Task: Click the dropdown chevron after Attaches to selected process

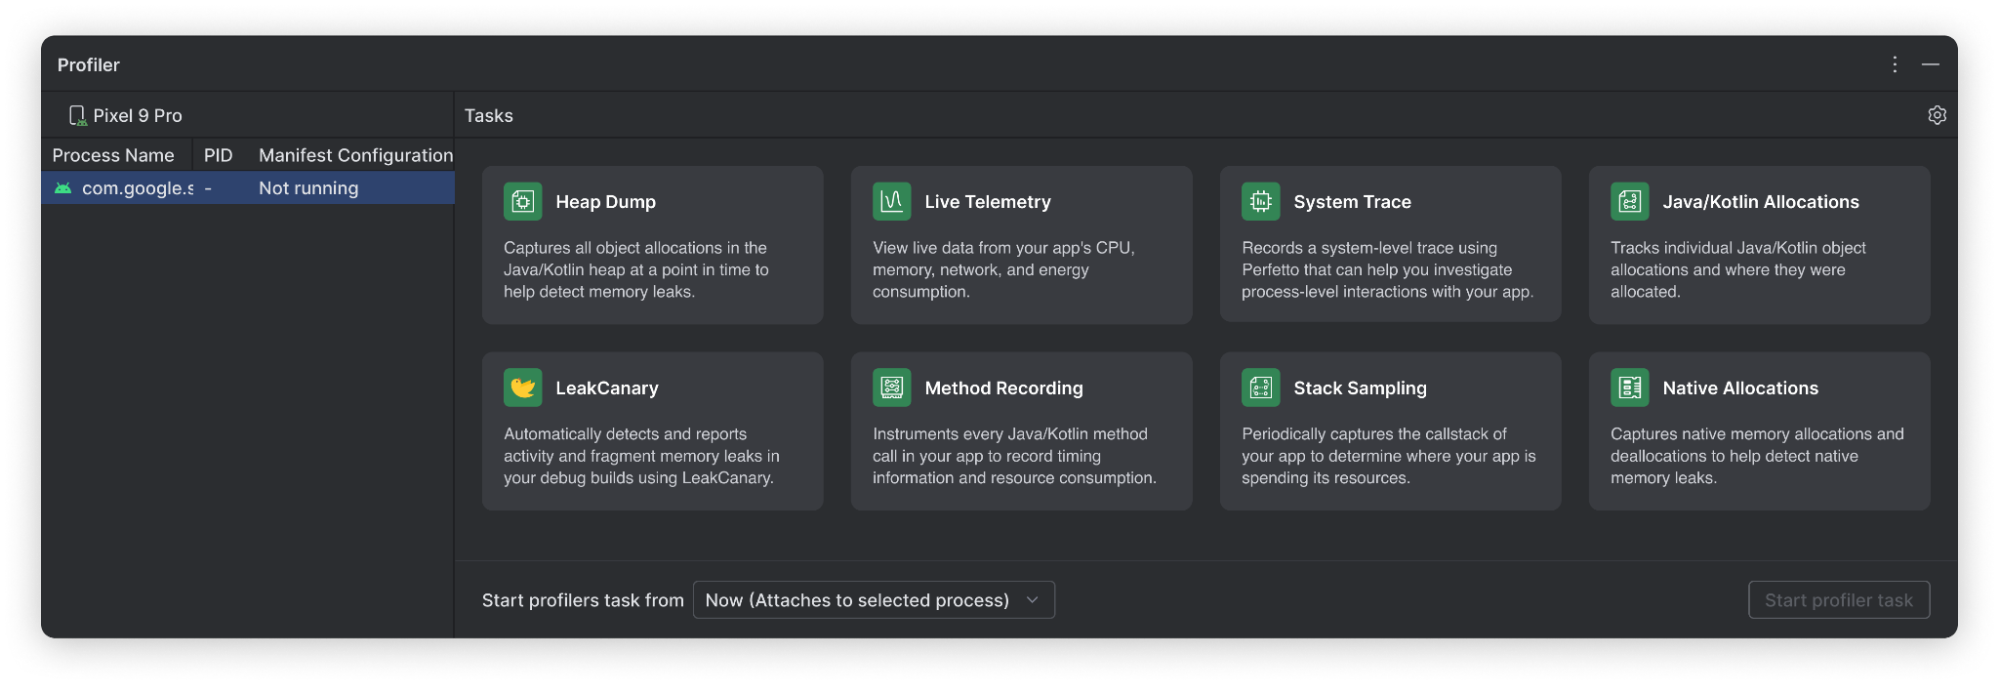Action: pyautogui.click(x=1033, y=600)
